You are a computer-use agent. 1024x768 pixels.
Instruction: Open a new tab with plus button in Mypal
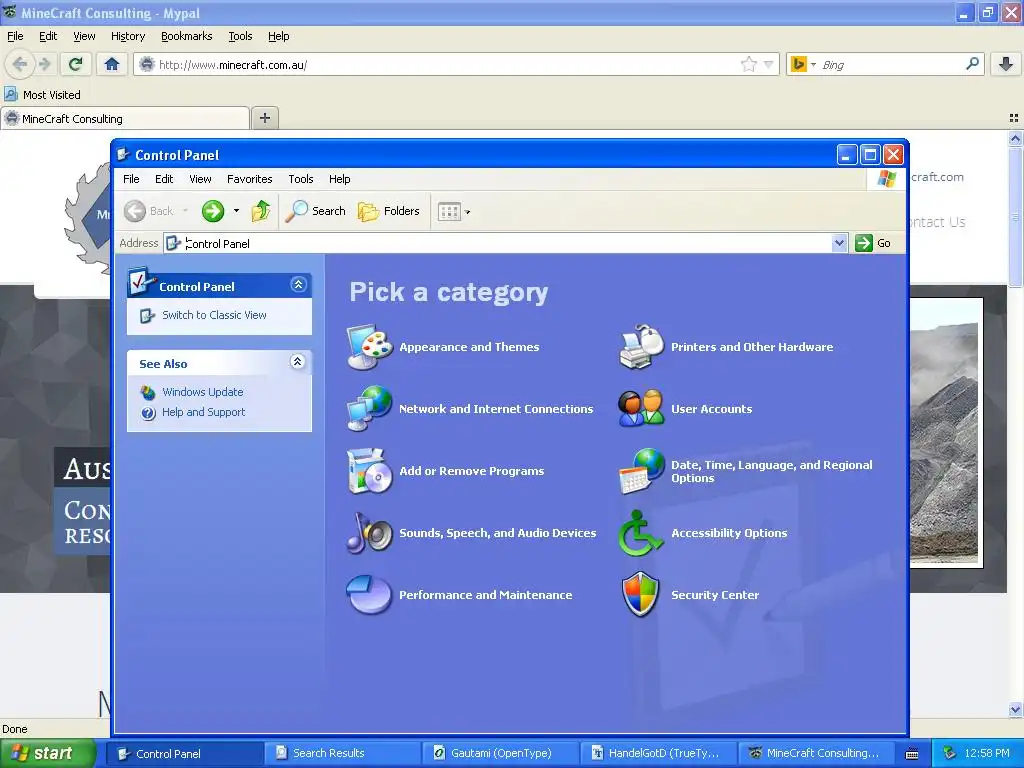(x=264, y=118)
